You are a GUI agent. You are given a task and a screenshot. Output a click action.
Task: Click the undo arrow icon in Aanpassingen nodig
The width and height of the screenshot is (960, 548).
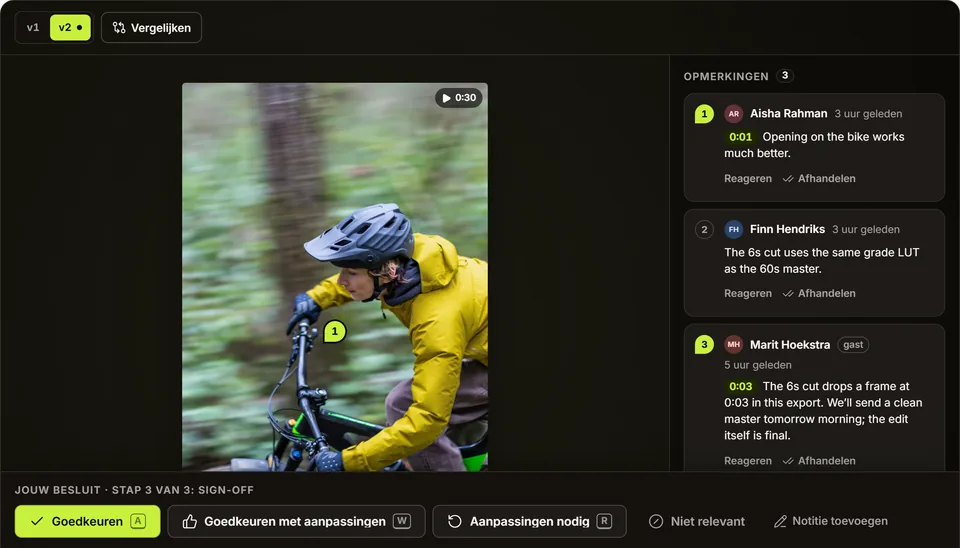(454, 521)
